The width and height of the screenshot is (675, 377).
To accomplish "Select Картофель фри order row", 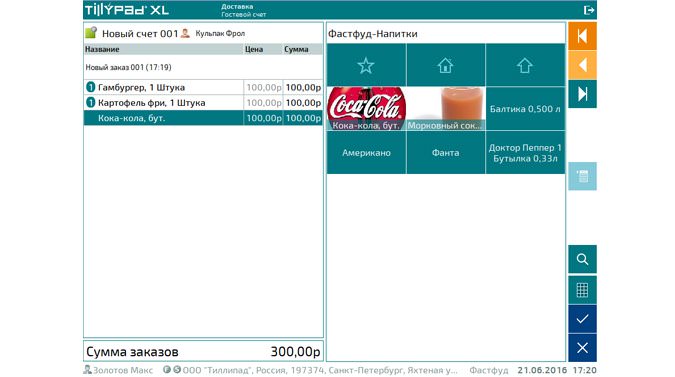I will pos(203,103).
